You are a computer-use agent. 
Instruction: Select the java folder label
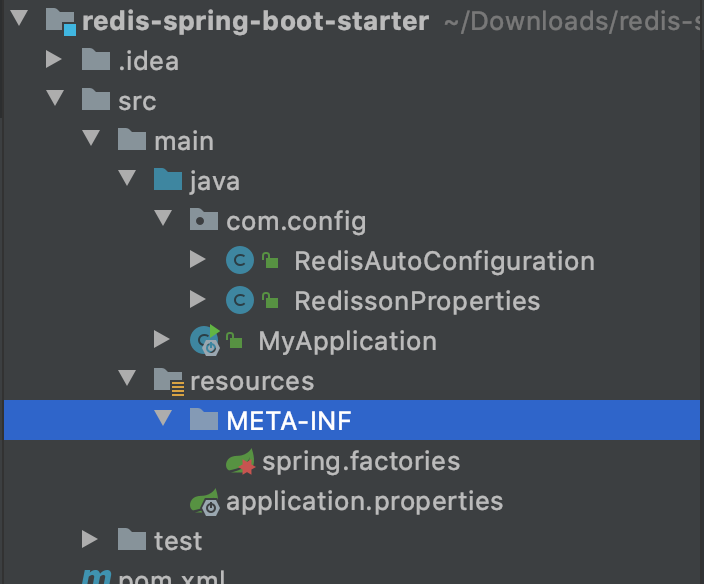tap(215, 182)
